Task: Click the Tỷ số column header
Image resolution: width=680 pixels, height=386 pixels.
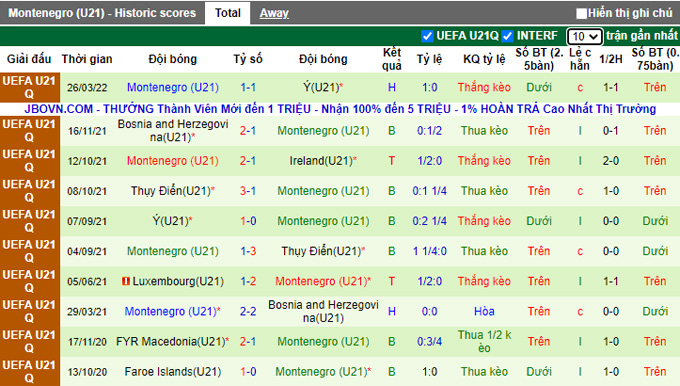Action: 248,59
